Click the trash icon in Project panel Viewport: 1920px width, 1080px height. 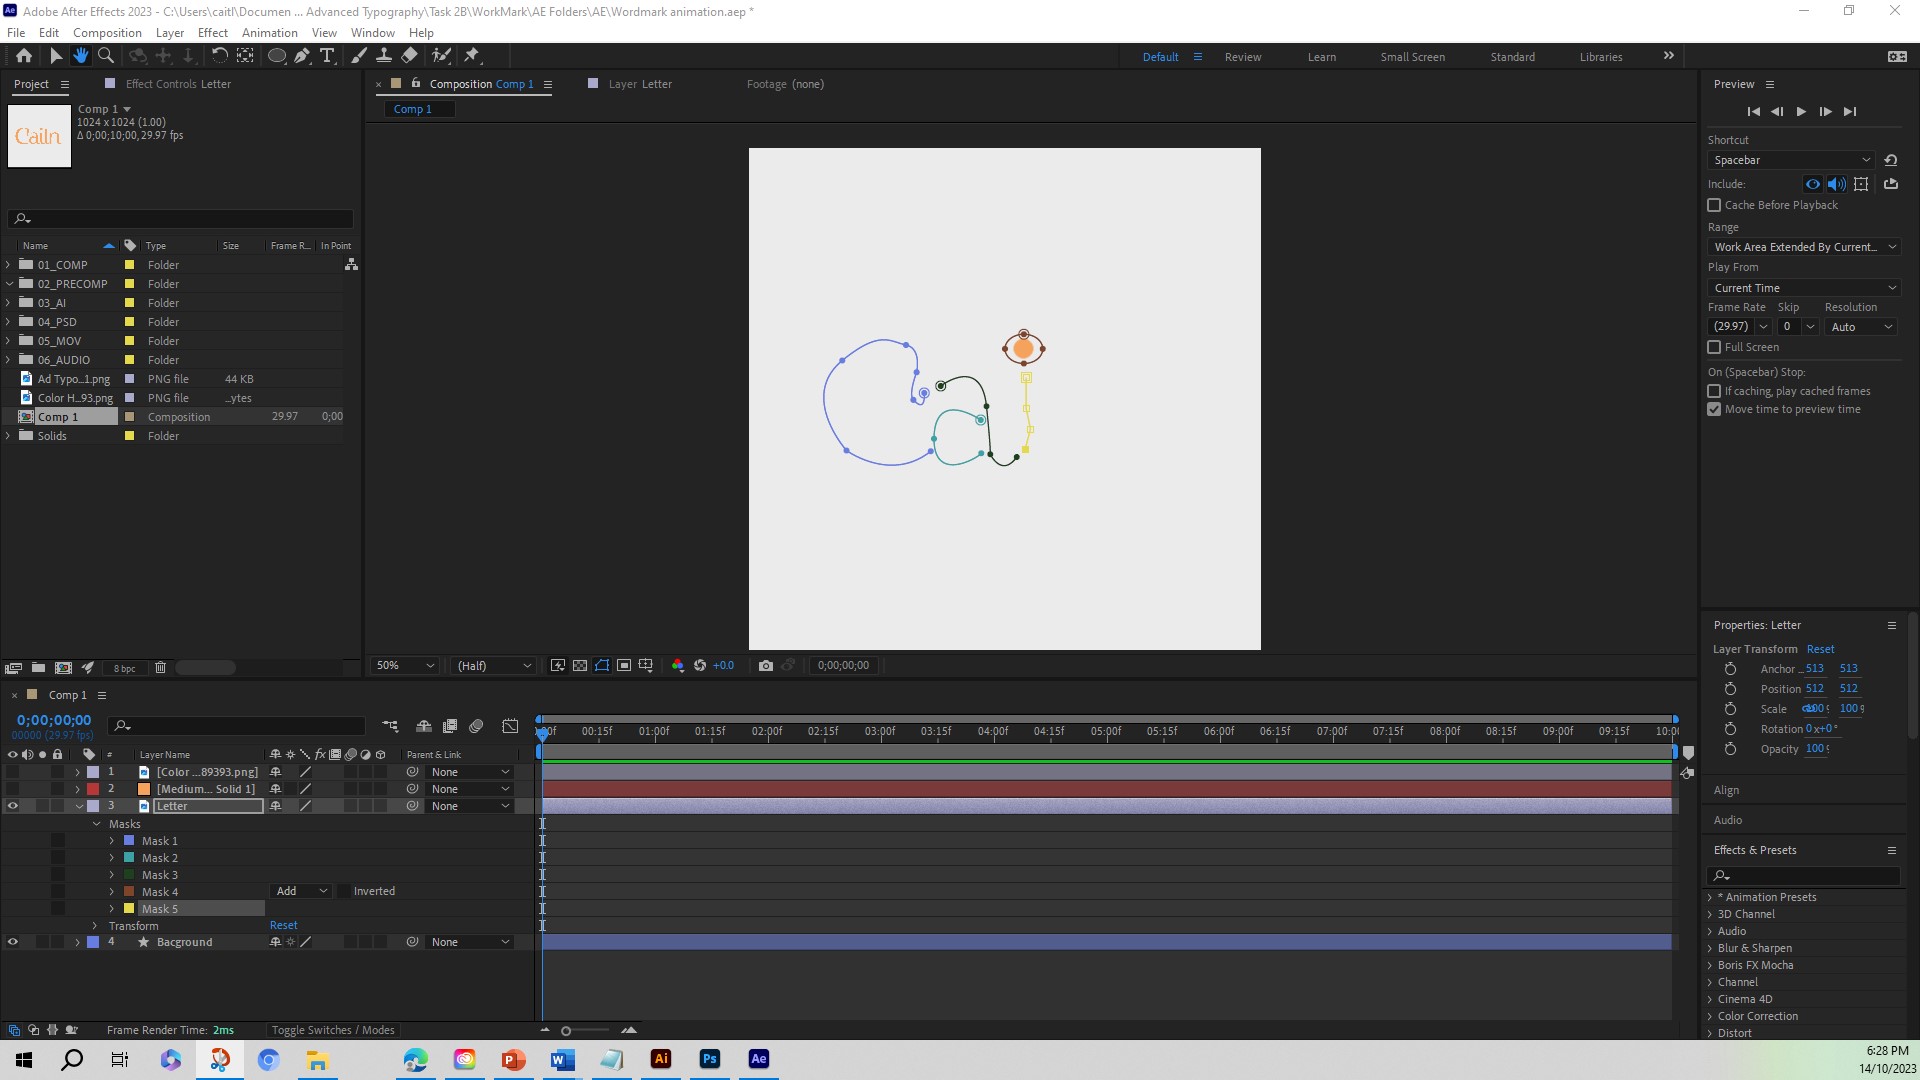coord(160,667)
